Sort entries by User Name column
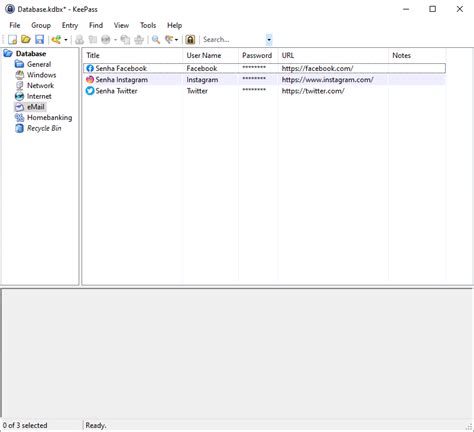This screenshot has width=474, height=432. point(211,55)
